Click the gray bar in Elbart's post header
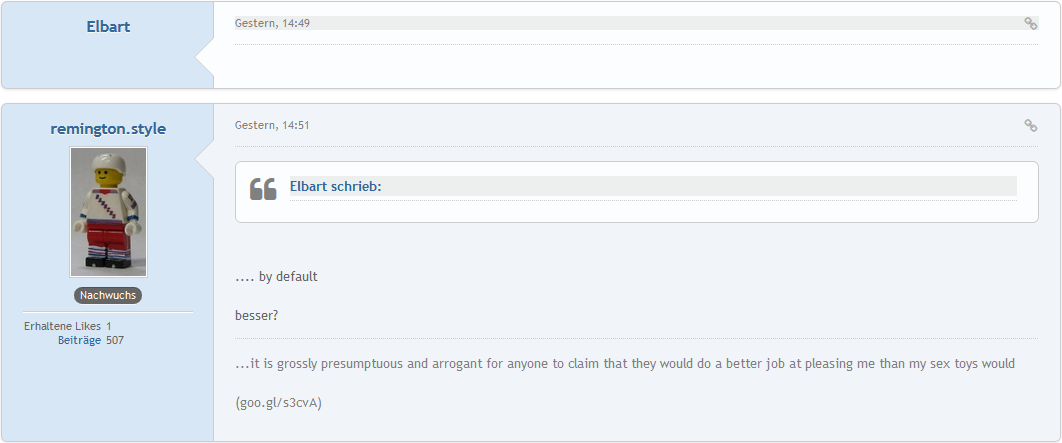1062x443 pixels. click(x=660, y=23)
